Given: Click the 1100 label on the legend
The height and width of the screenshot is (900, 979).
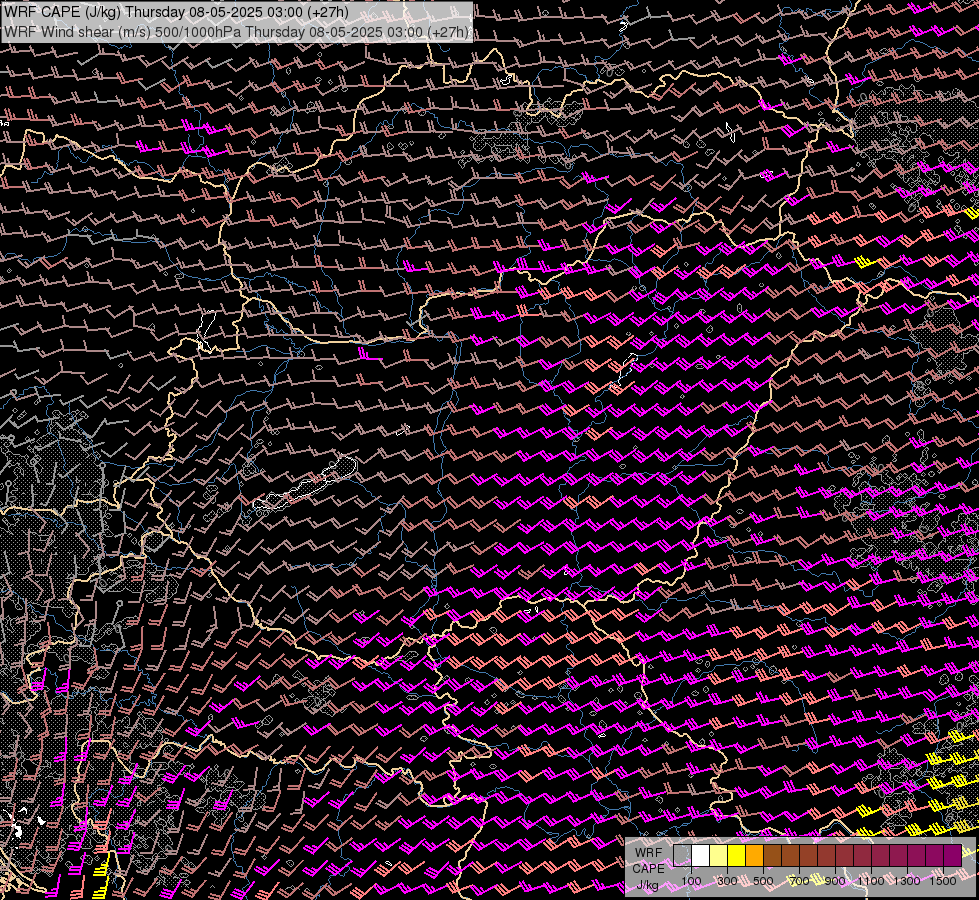Looking at the screenshot, I should pos(871,881).
